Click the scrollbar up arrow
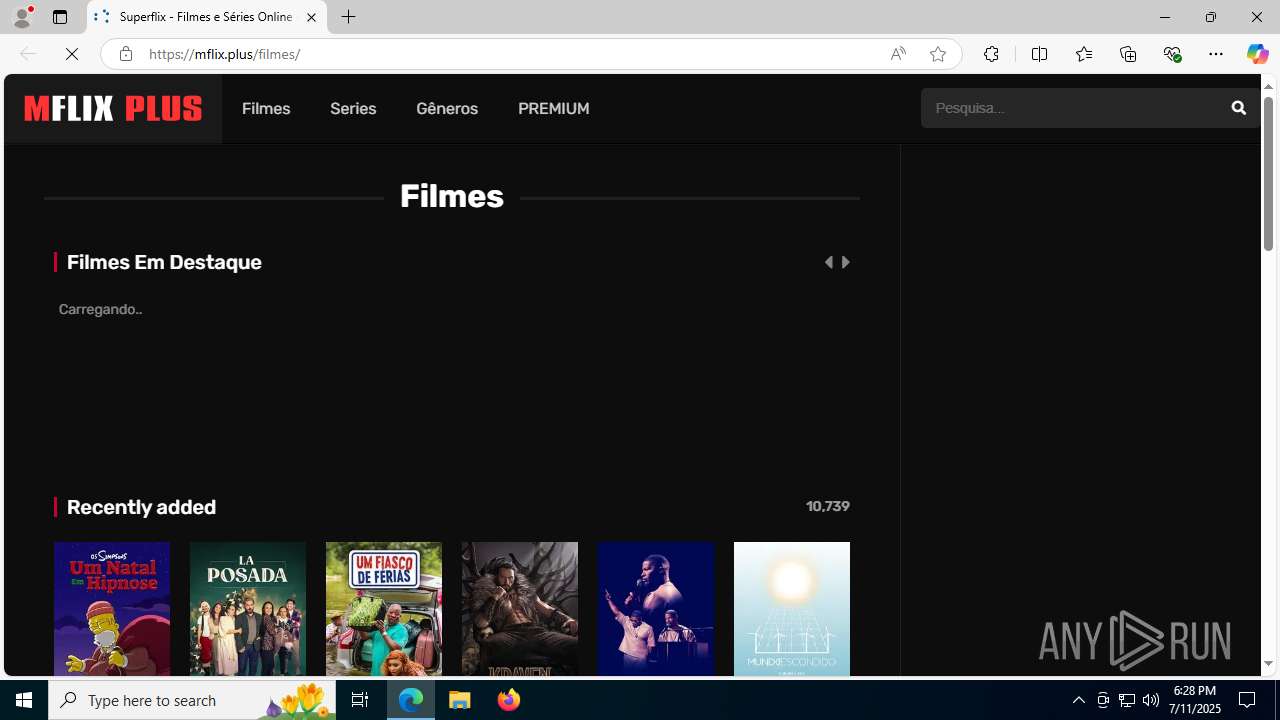The height and width of the screenshot is (720, 1280). pyautogui.click(x=1268, y=86)
